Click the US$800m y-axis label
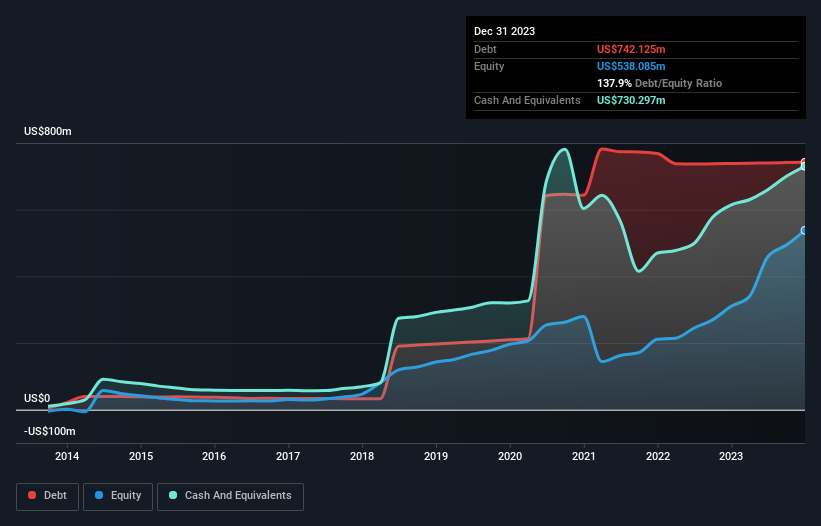The image size is (821, 526). [x=48, y=131]
